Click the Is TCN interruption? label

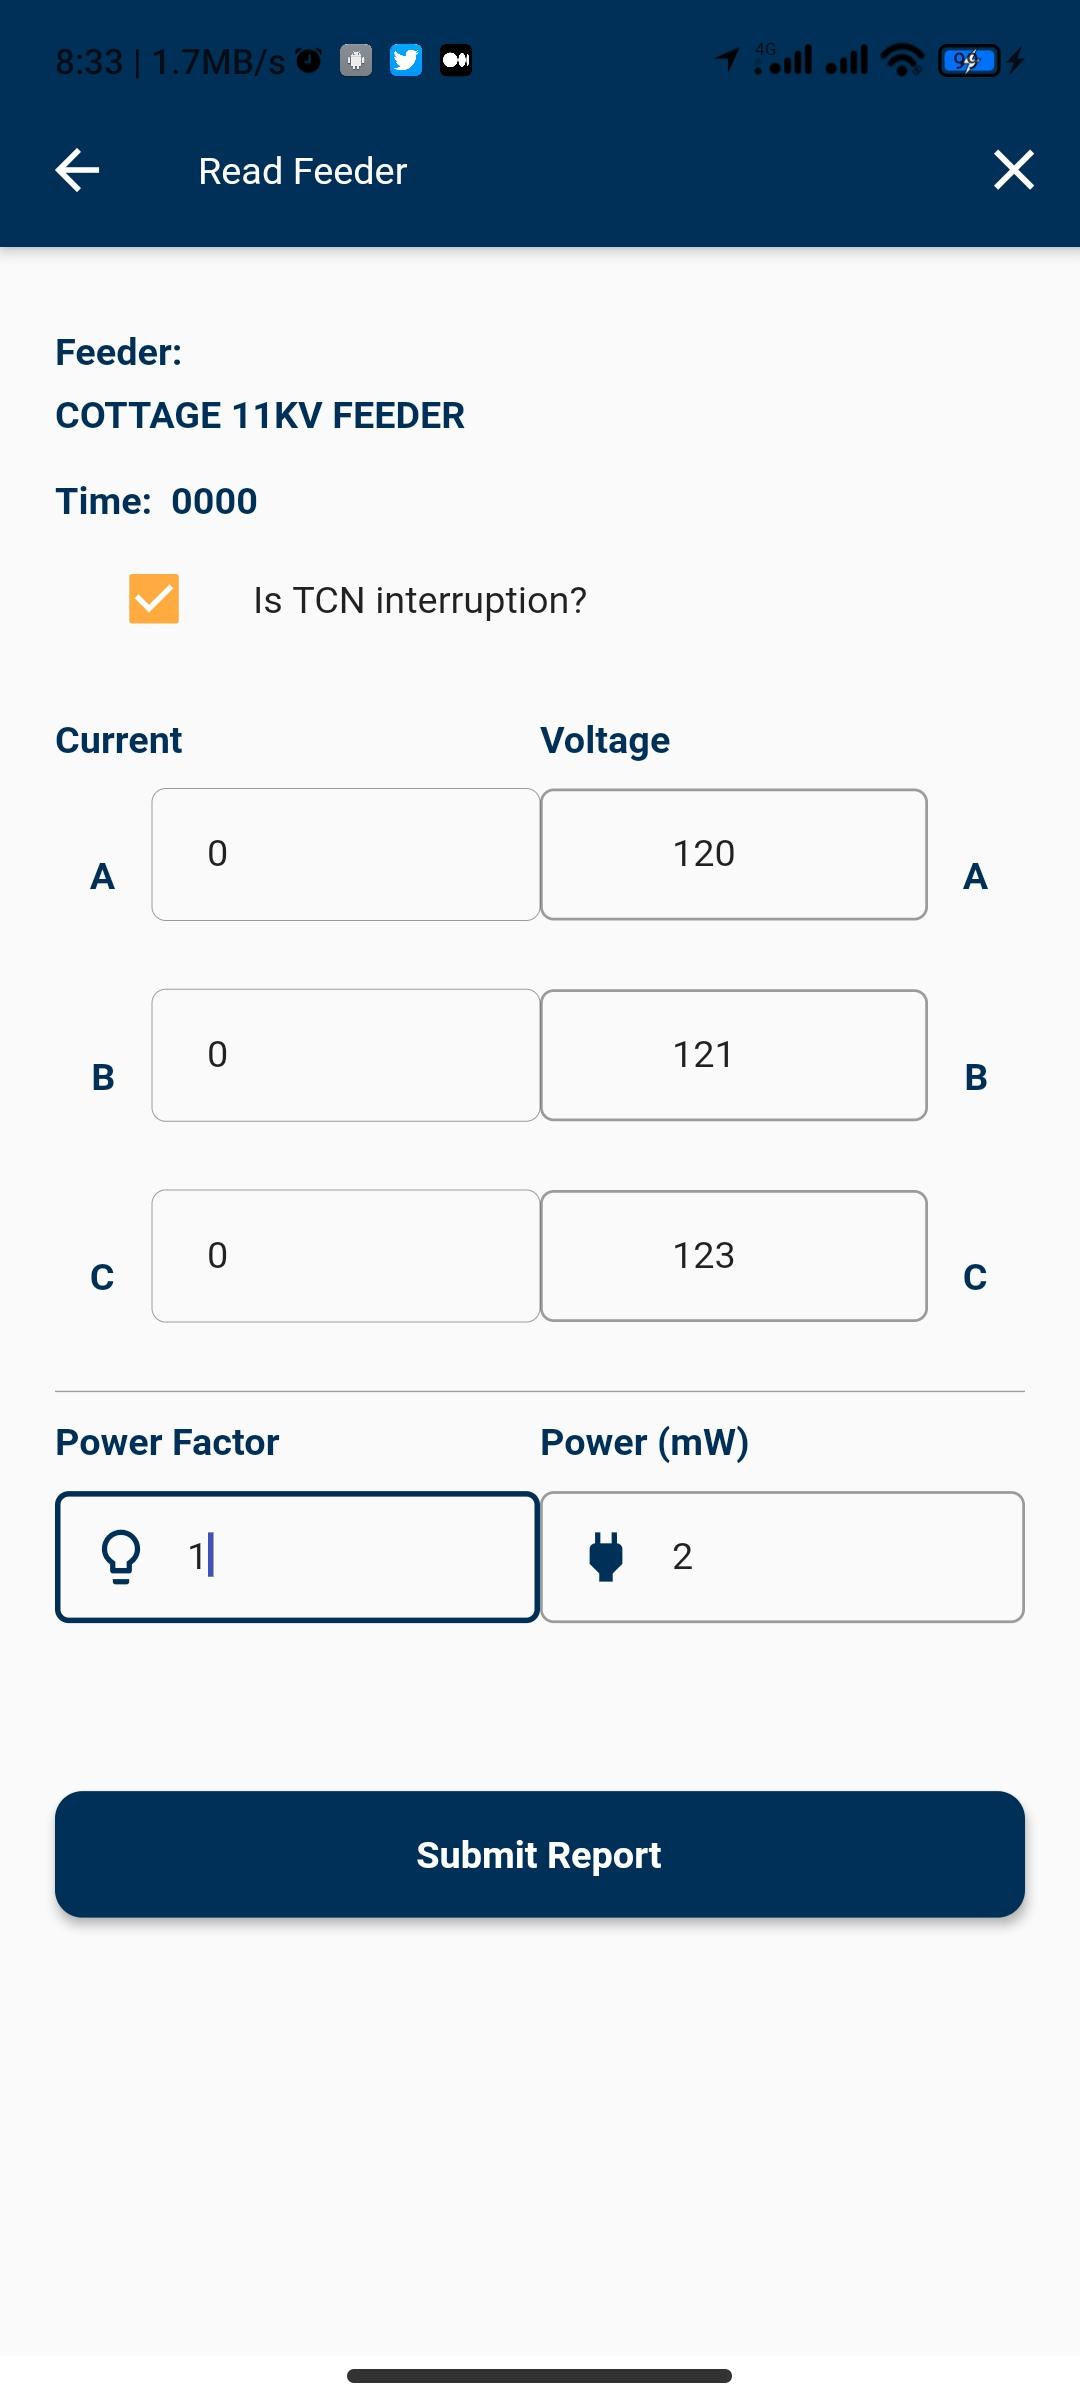(420, 600)
